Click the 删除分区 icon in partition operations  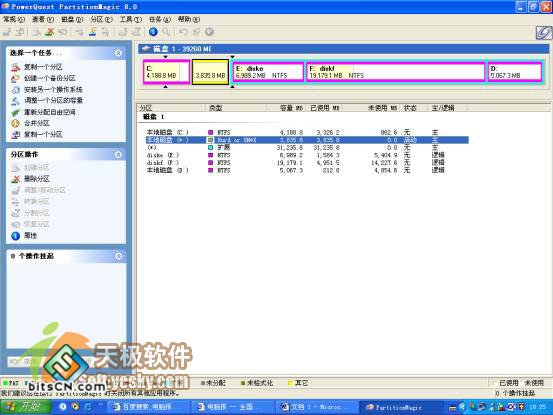[15, 179]
